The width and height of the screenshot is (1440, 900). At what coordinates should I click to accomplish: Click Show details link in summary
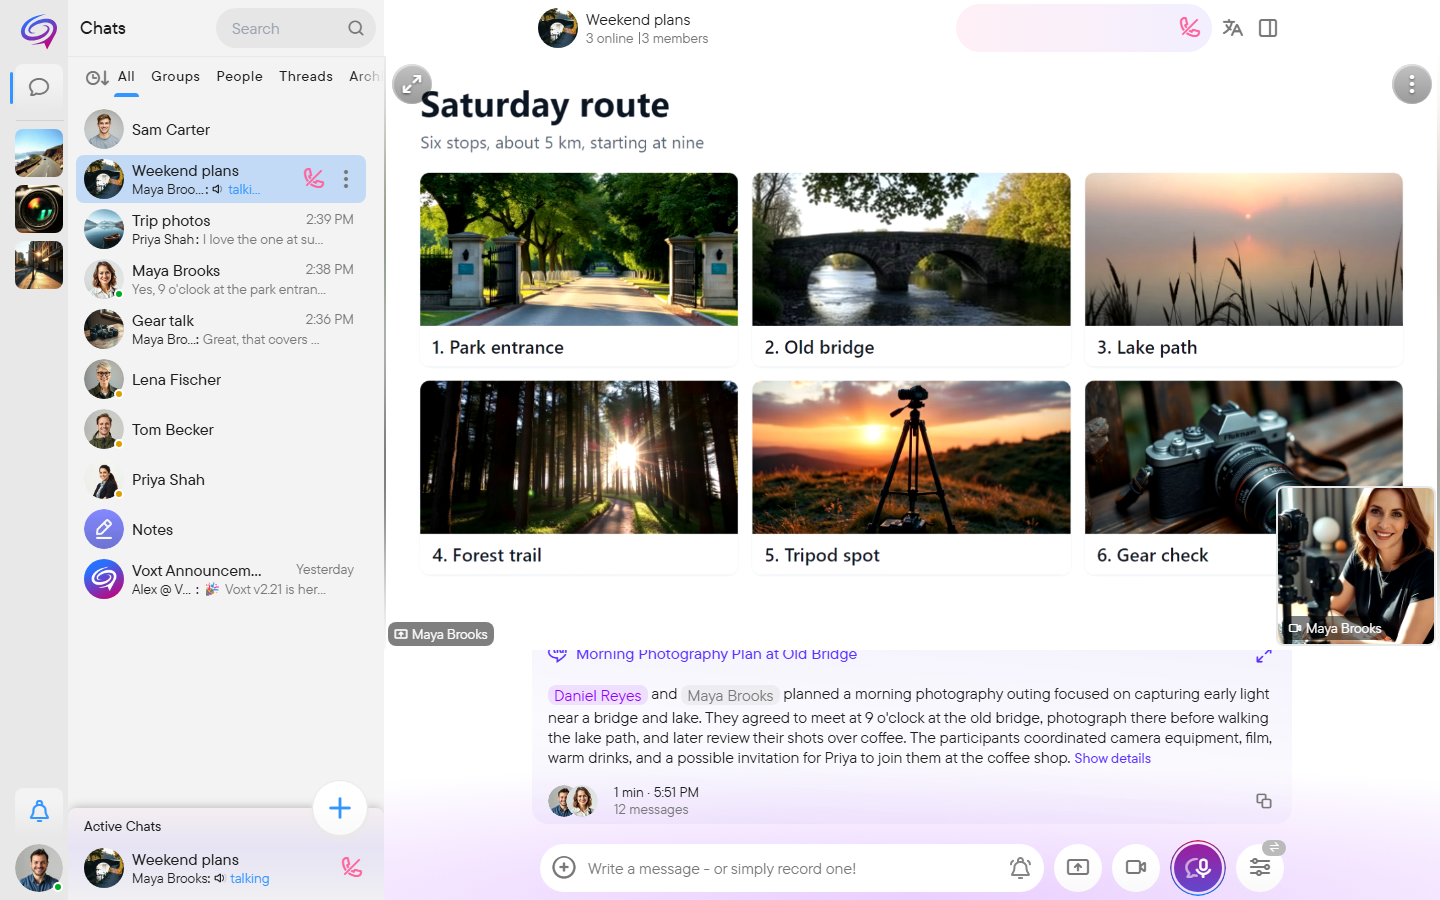pyautogui.click(x=1112, y=759)
